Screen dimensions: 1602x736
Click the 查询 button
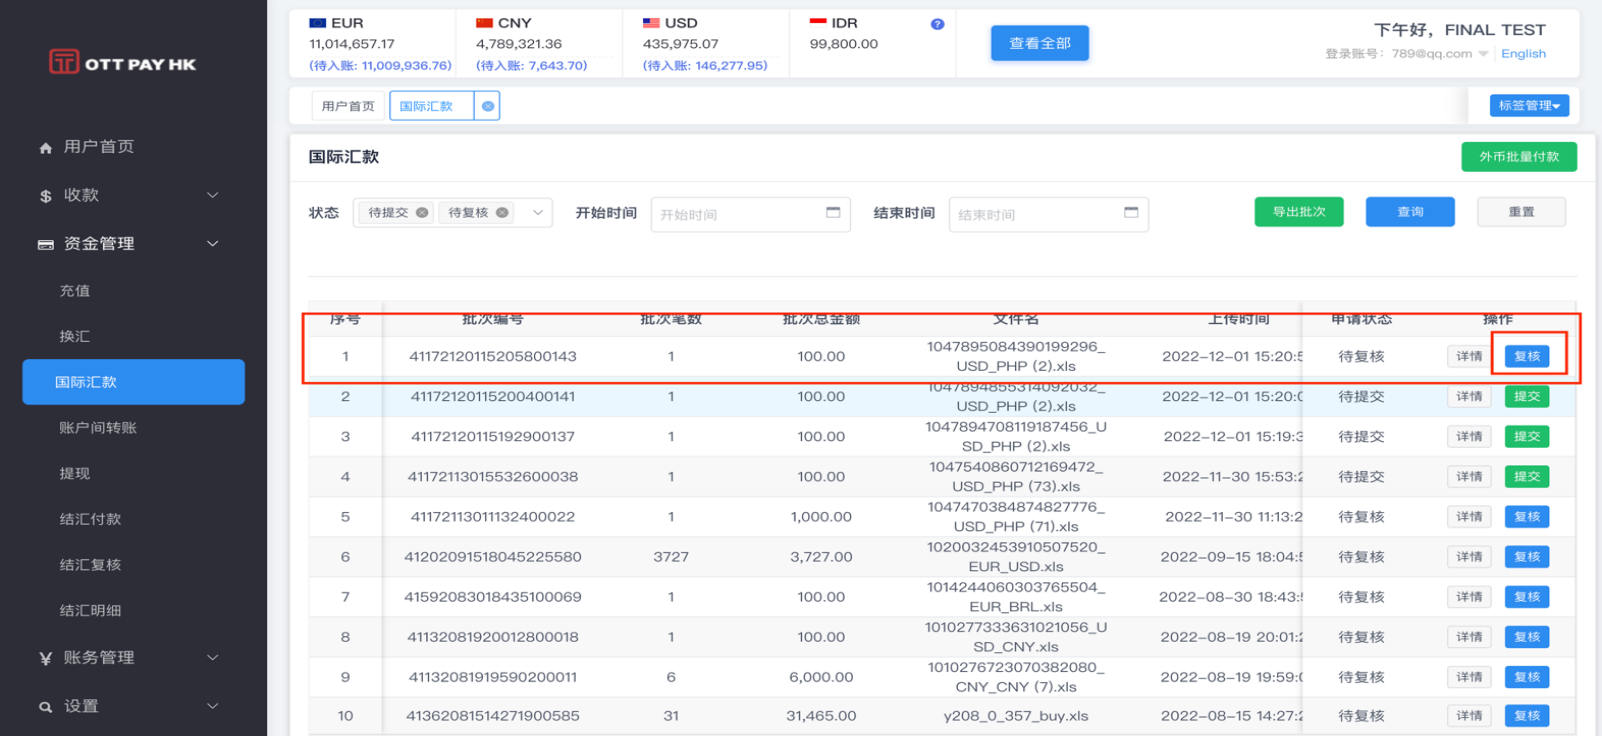(x=1410, y=212)
